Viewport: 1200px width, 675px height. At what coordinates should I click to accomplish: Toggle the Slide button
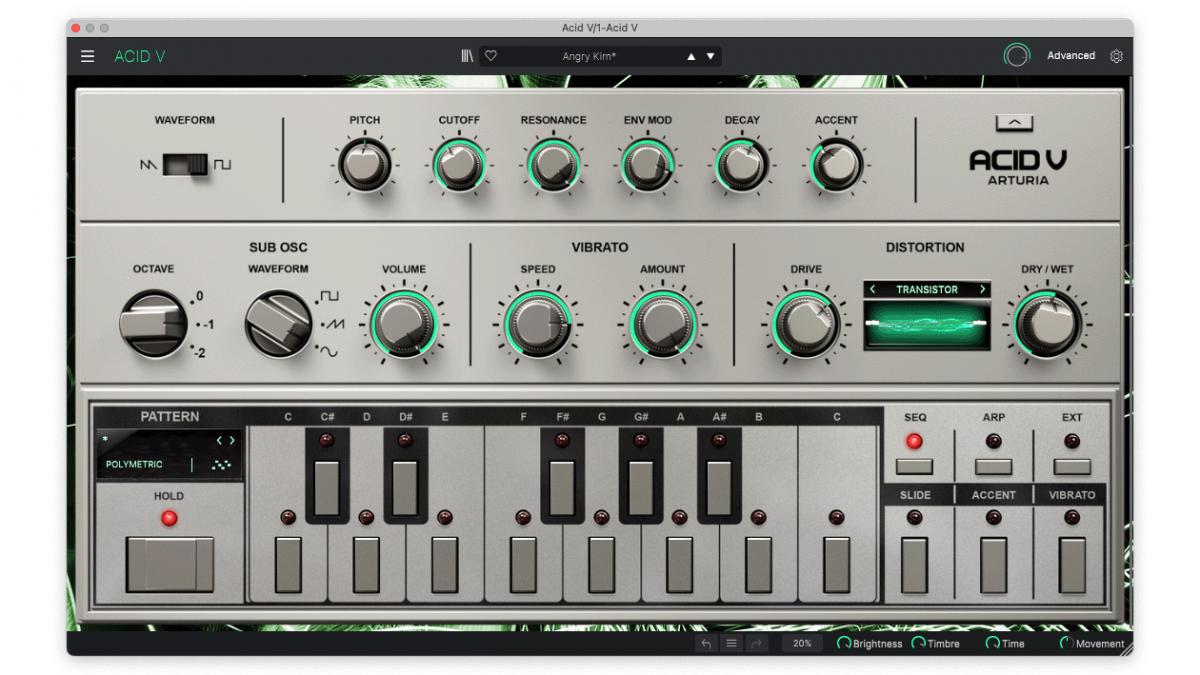914,565
